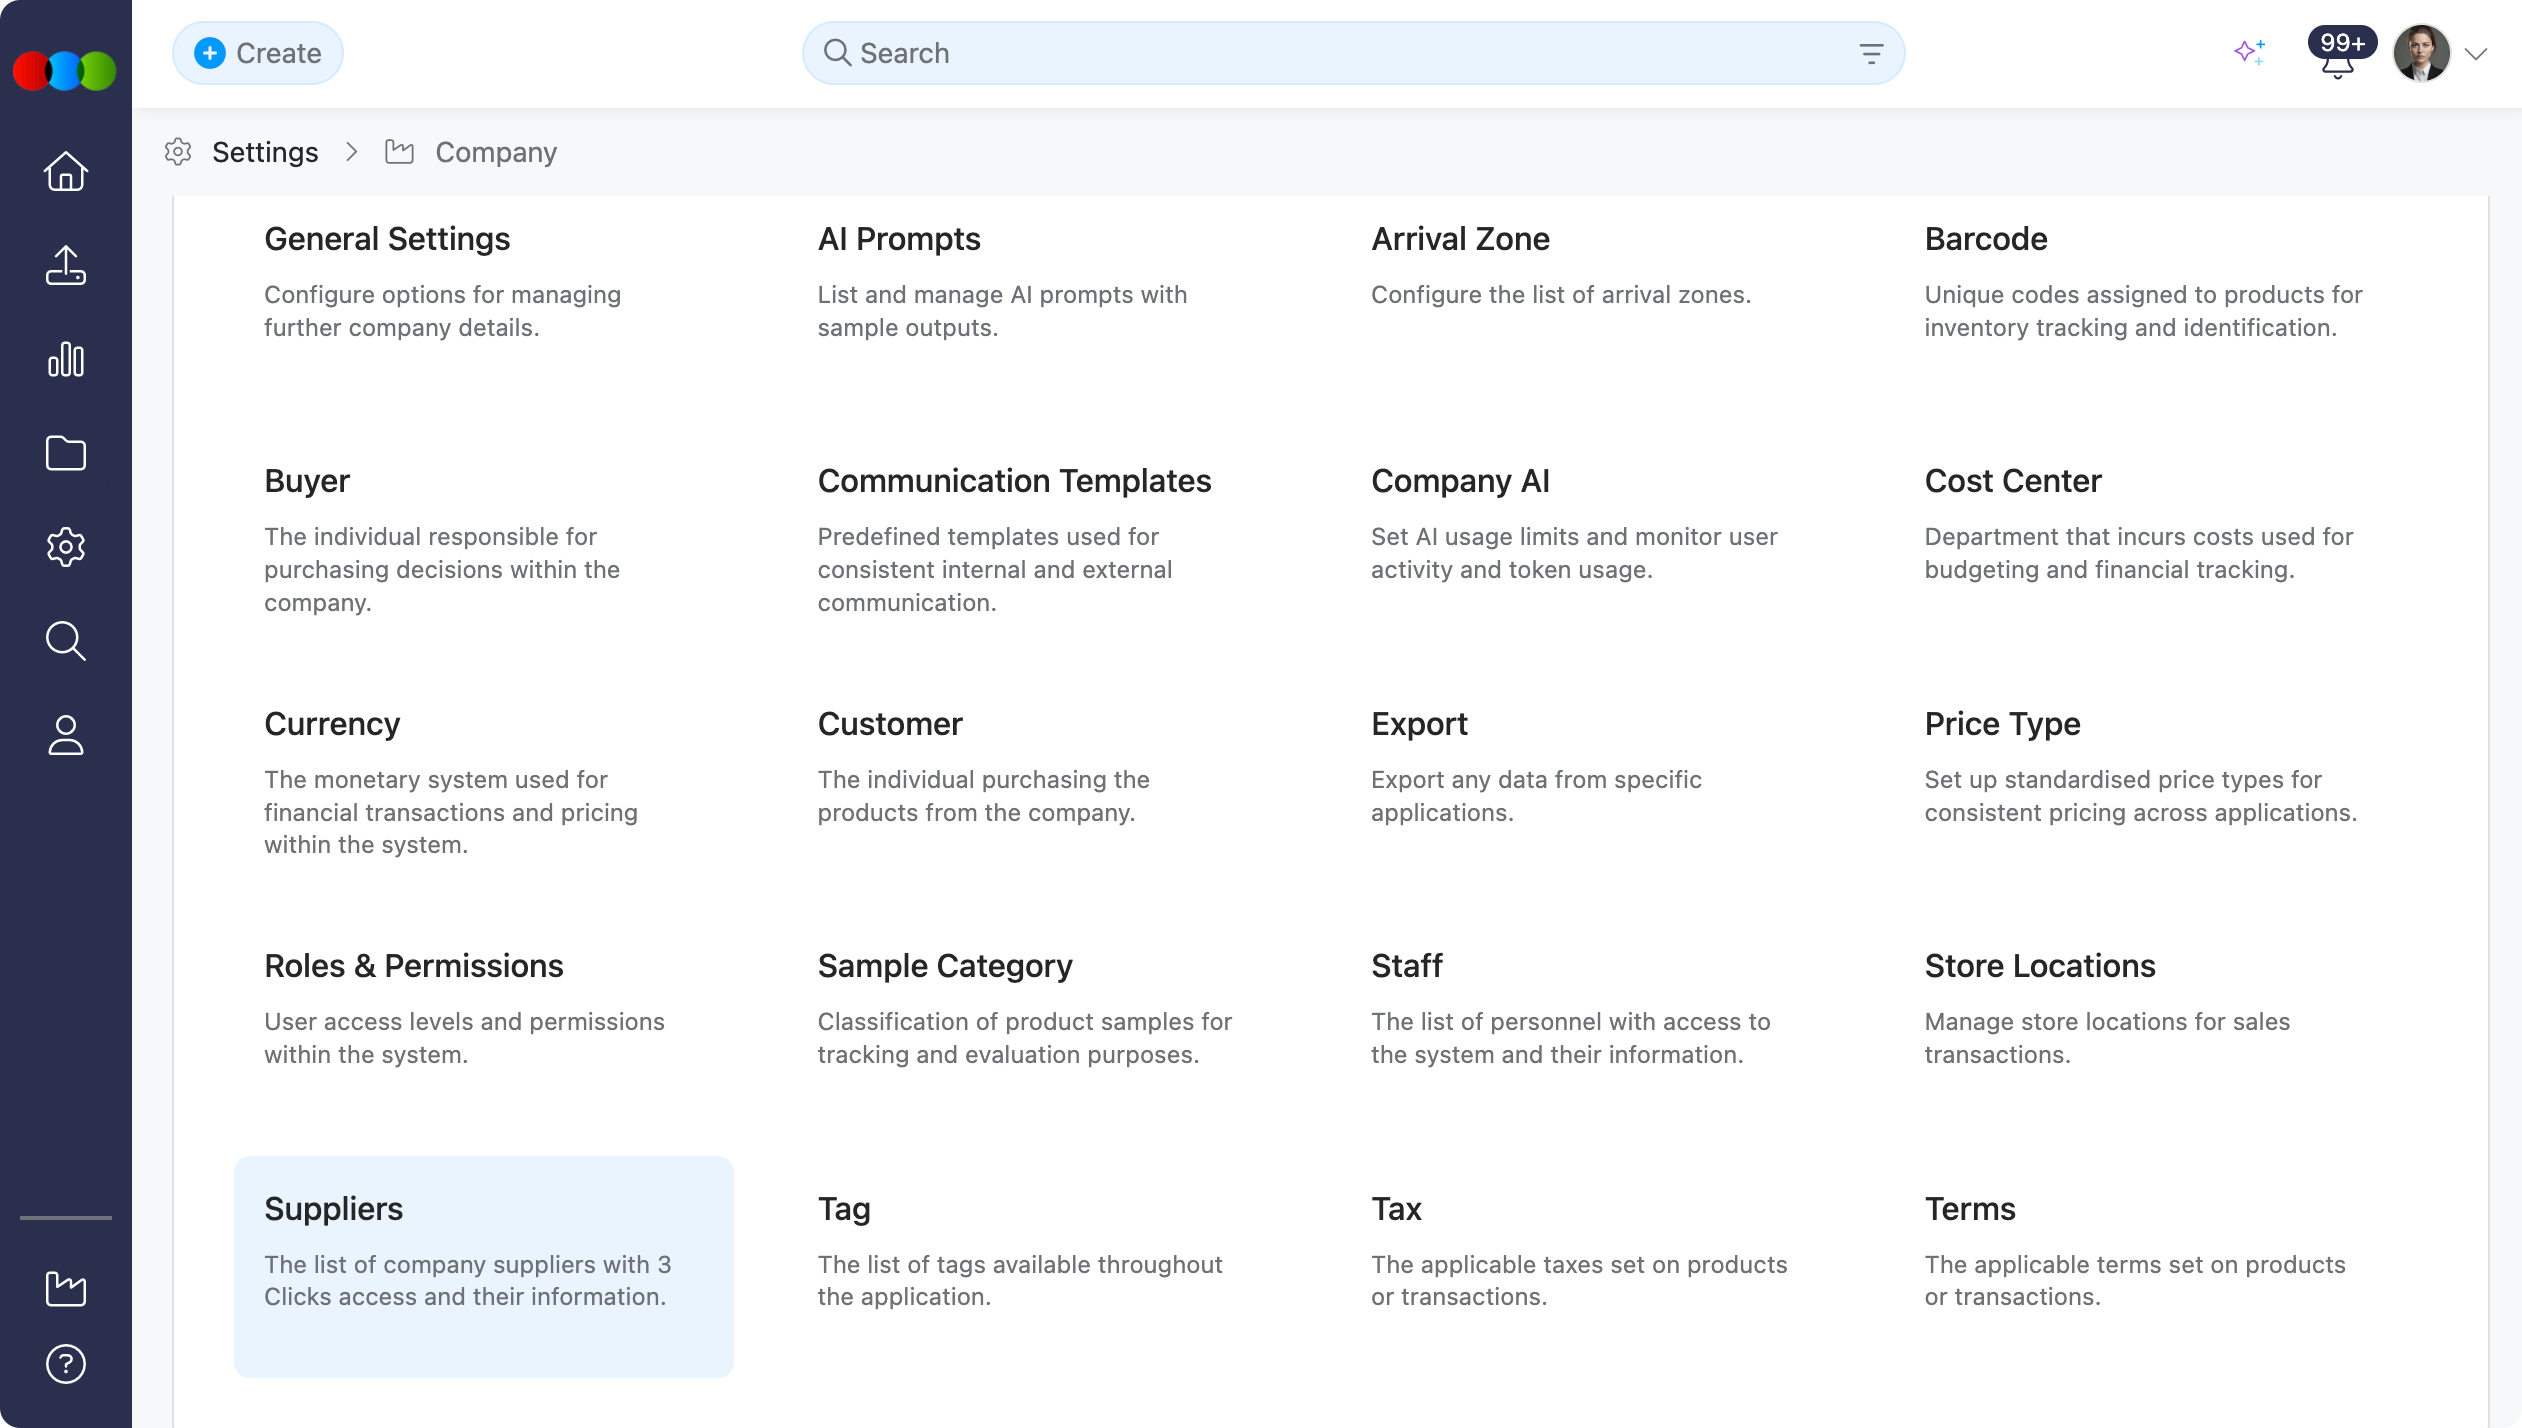Viewport: 2522px width, 1428px height.
Task: Open the bar chart analytics icon
Action: tap(66, 359)
